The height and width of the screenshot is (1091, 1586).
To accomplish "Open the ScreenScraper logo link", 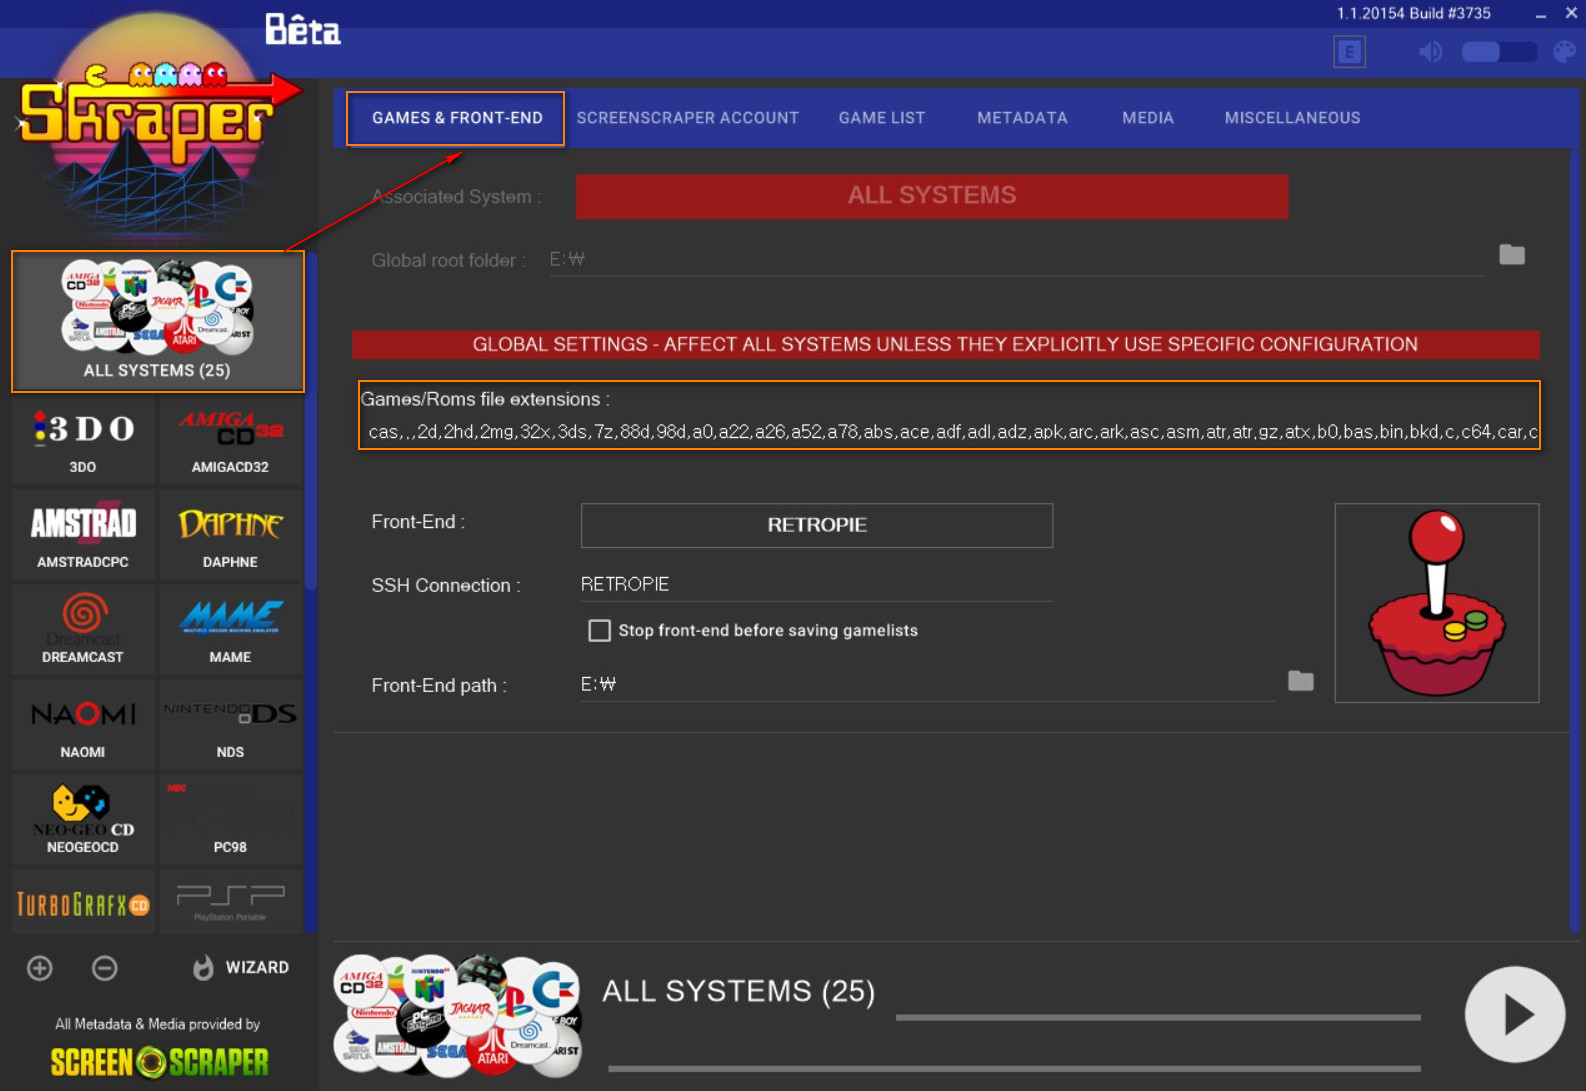I will pyautogui.click(x=160, y=1061).
